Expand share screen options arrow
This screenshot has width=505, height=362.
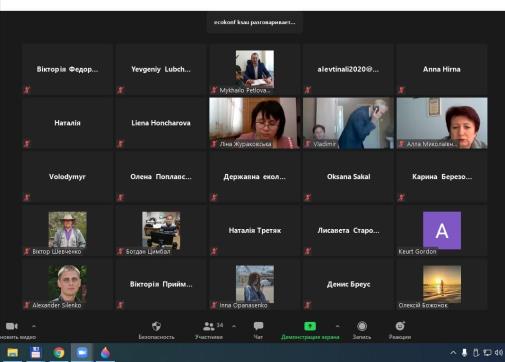(337, 326)
